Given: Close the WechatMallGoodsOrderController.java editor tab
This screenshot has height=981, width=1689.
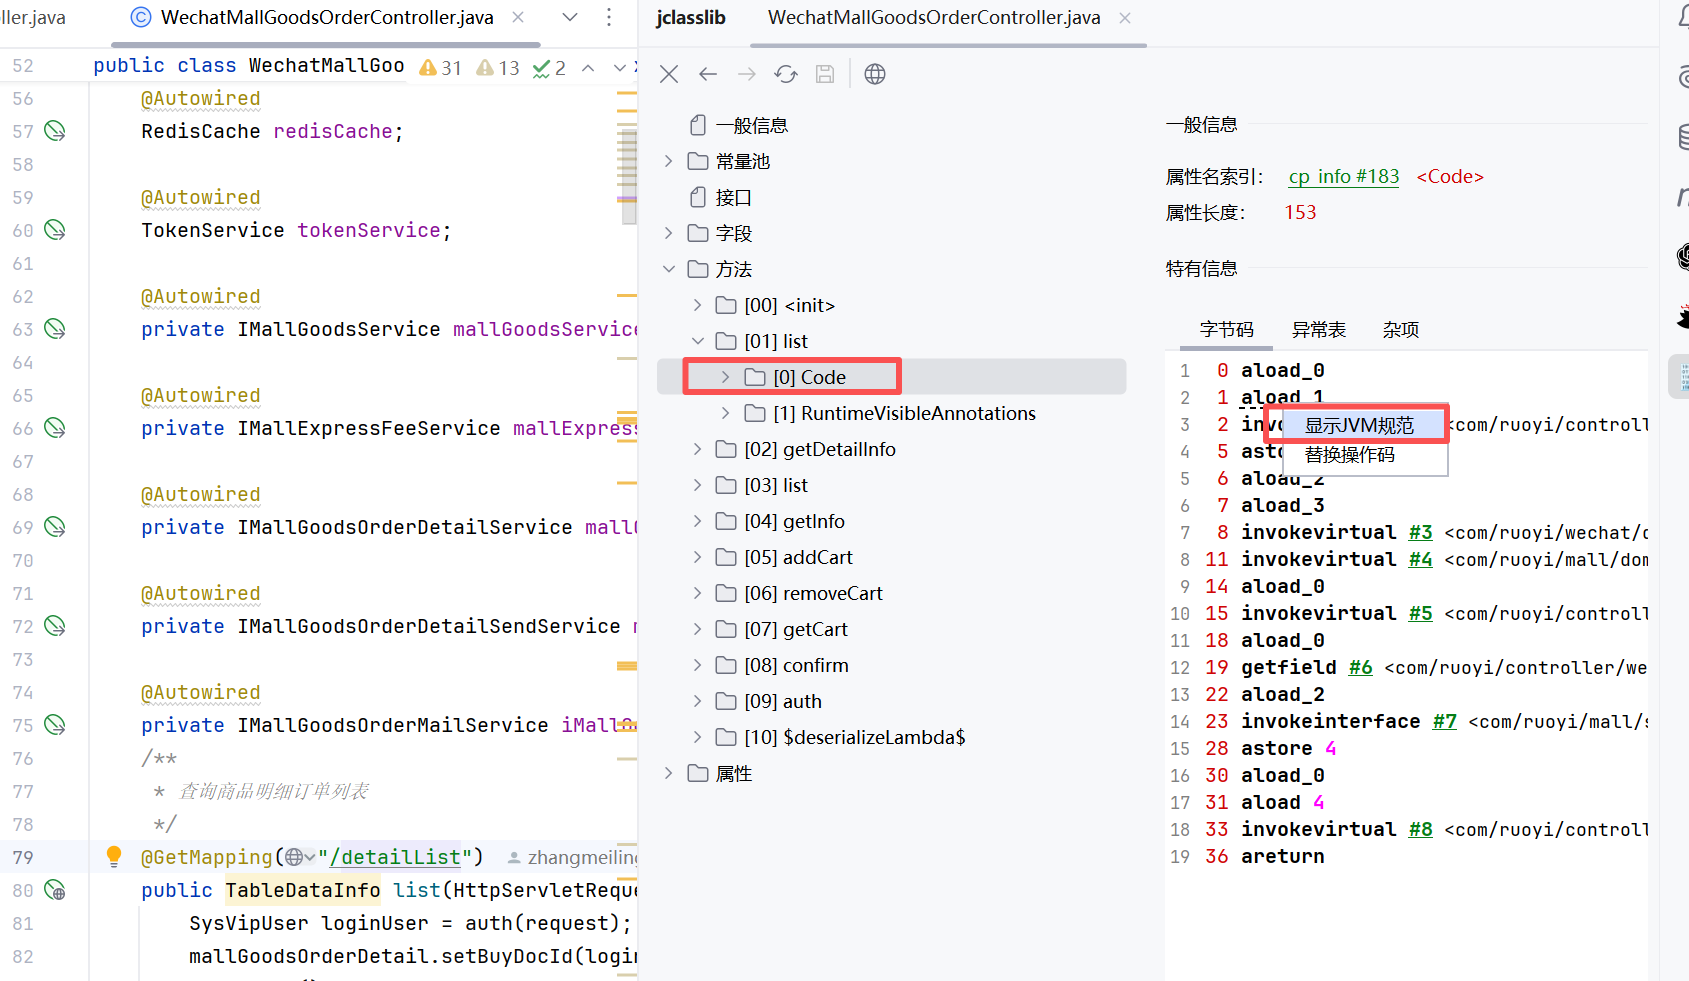Looking at the screenshot, I should pos(518,17).
